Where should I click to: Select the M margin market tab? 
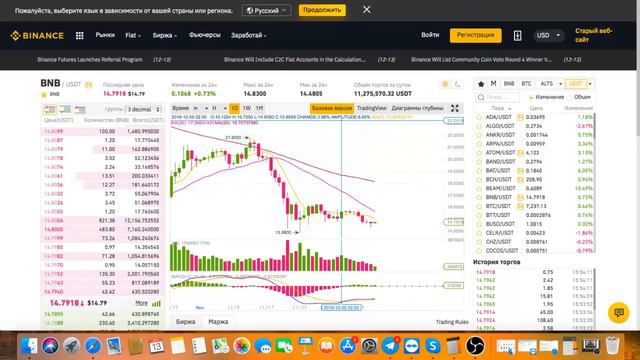493,84
